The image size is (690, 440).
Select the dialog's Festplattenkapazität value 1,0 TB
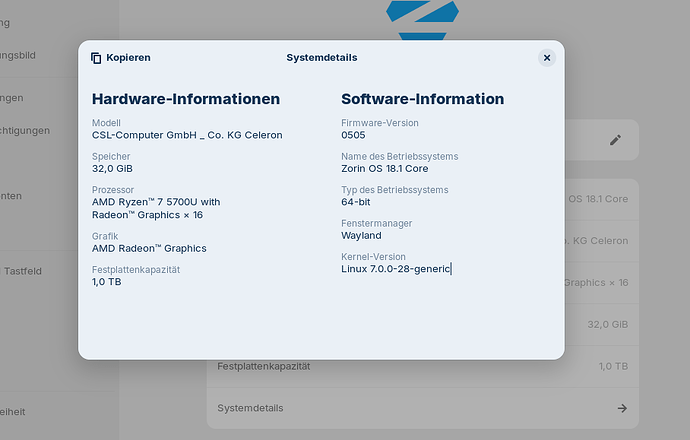pos(106,282)
